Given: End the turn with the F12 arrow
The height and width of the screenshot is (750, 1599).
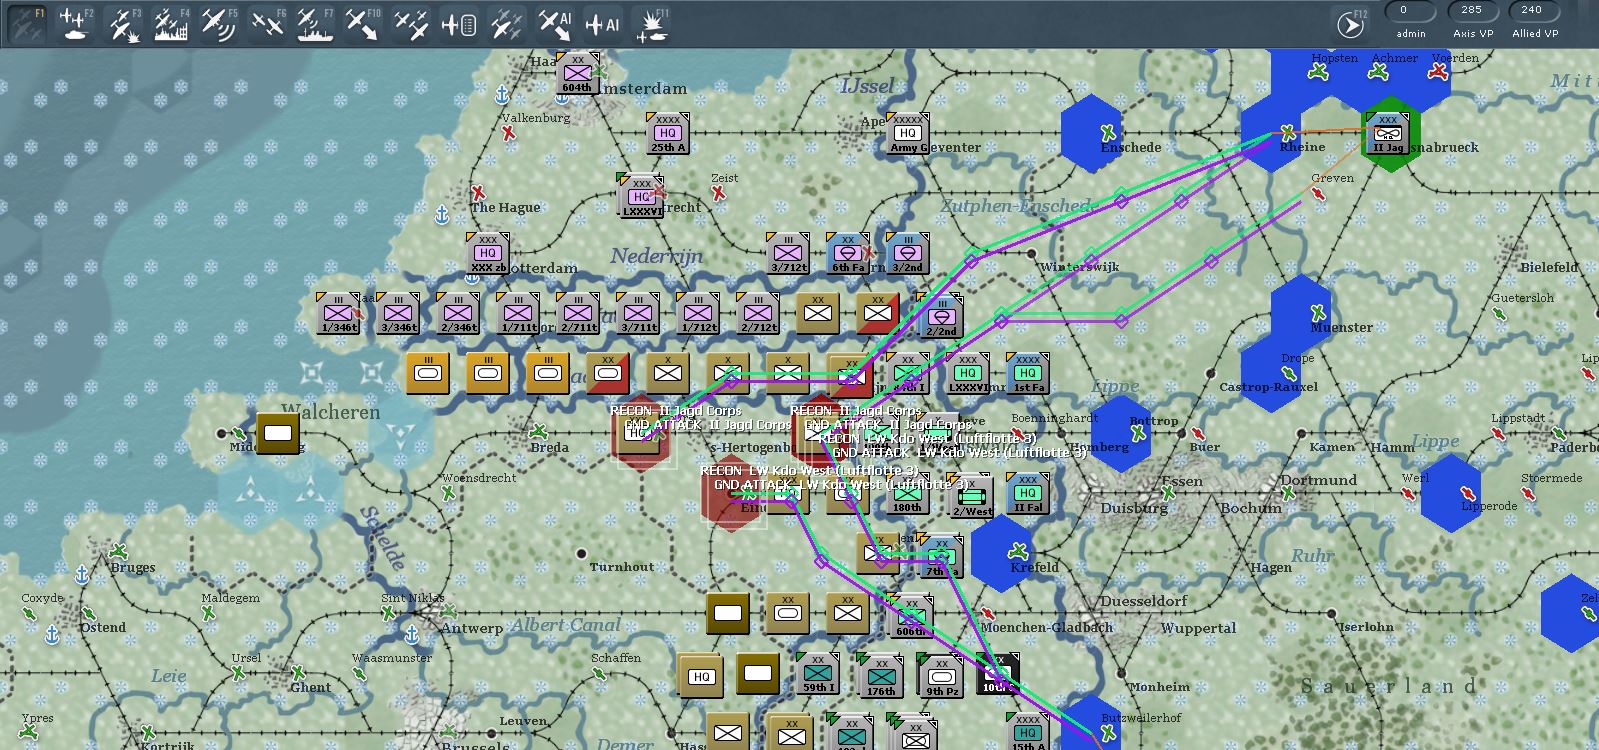Looking at the screenshot, I should coord(1351,23).
